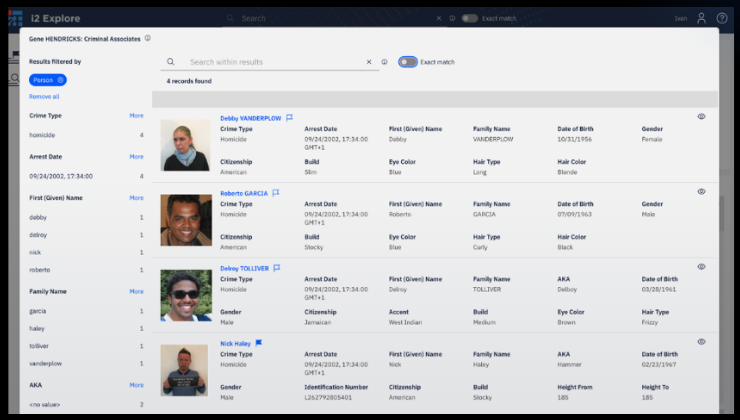Screen dimensions: 740x420
Task: Click info icon next to Criminal Associates title
Action: click(148, 38)
